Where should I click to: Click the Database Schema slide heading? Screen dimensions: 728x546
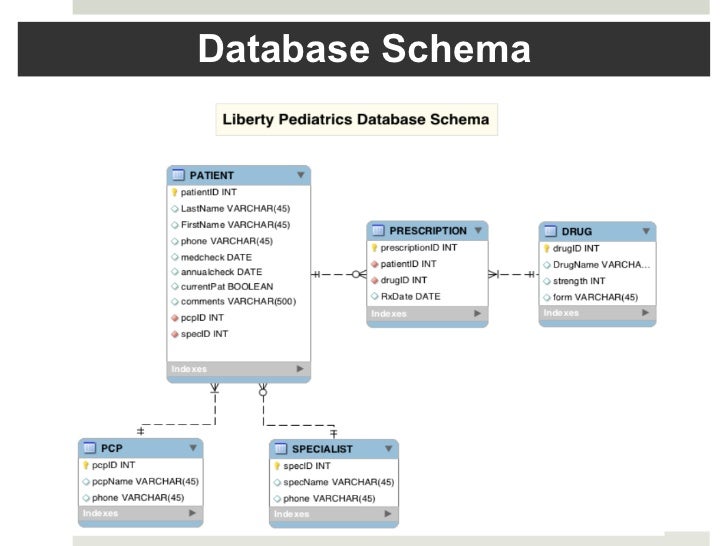(364, 49)
